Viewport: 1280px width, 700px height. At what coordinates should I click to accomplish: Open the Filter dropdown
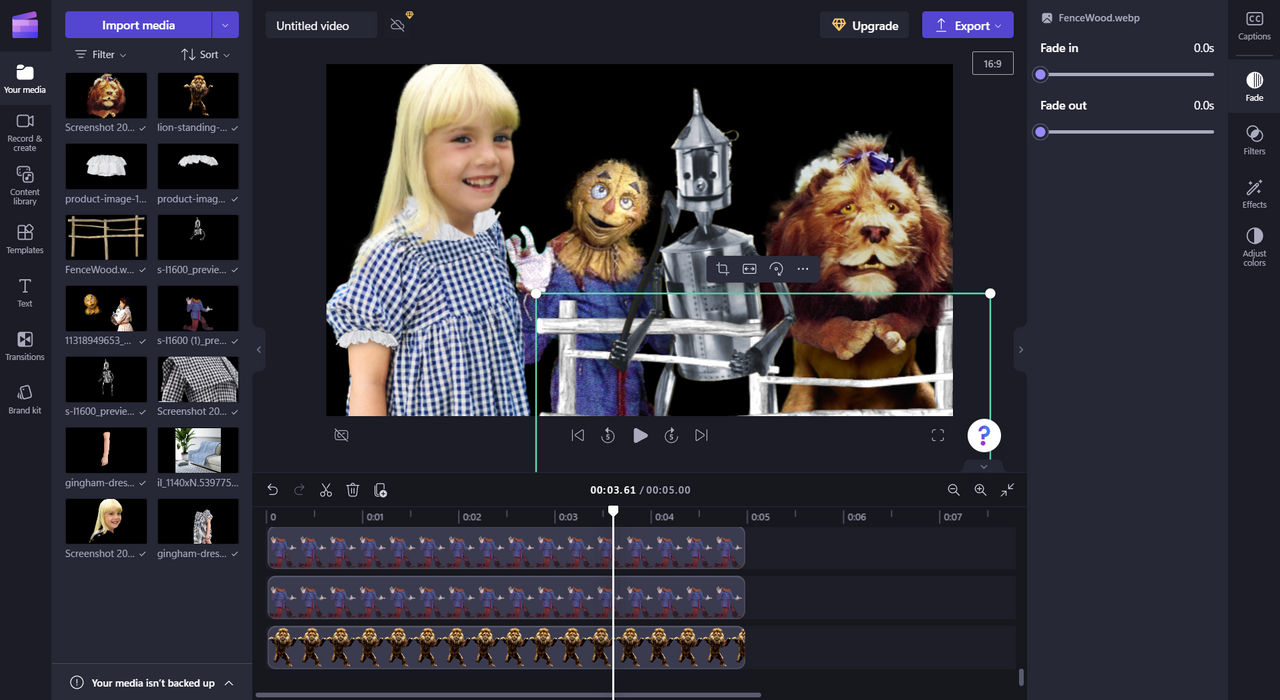[101, 55]
